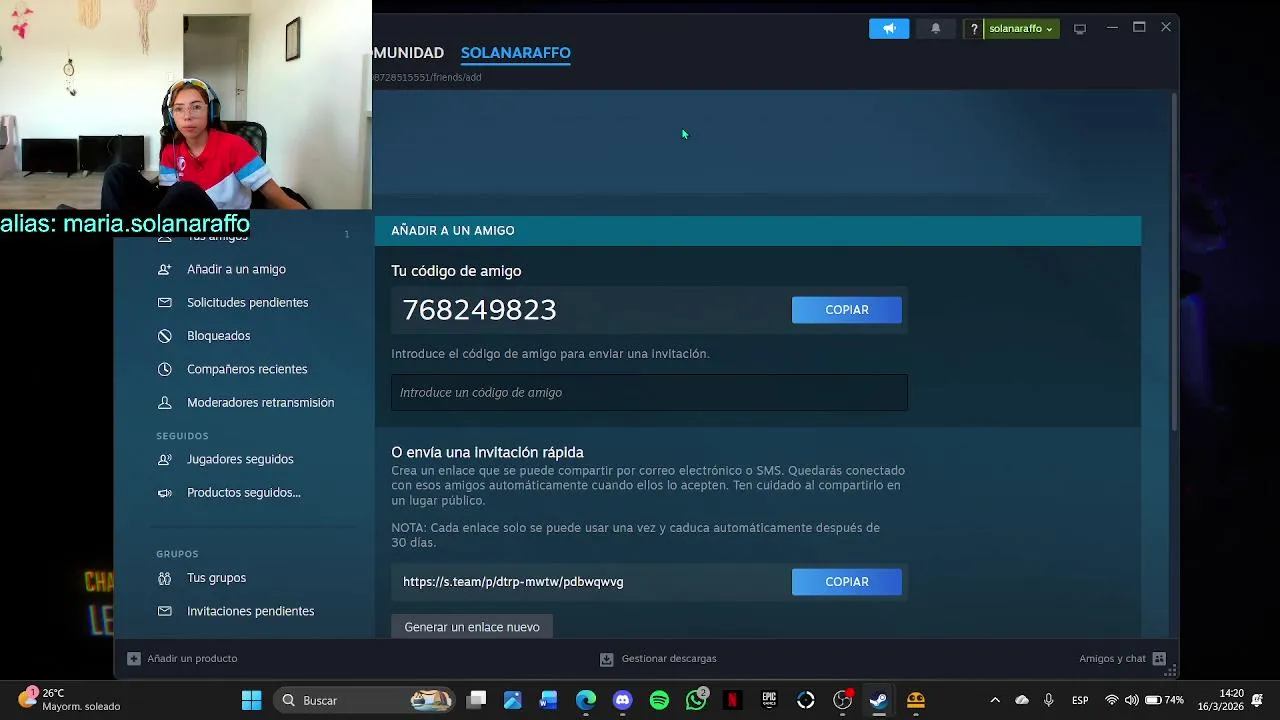Click the add-person icon beside Añadir a un amigo
Viewport: 1280px width, 720px height.
(165, 269)
